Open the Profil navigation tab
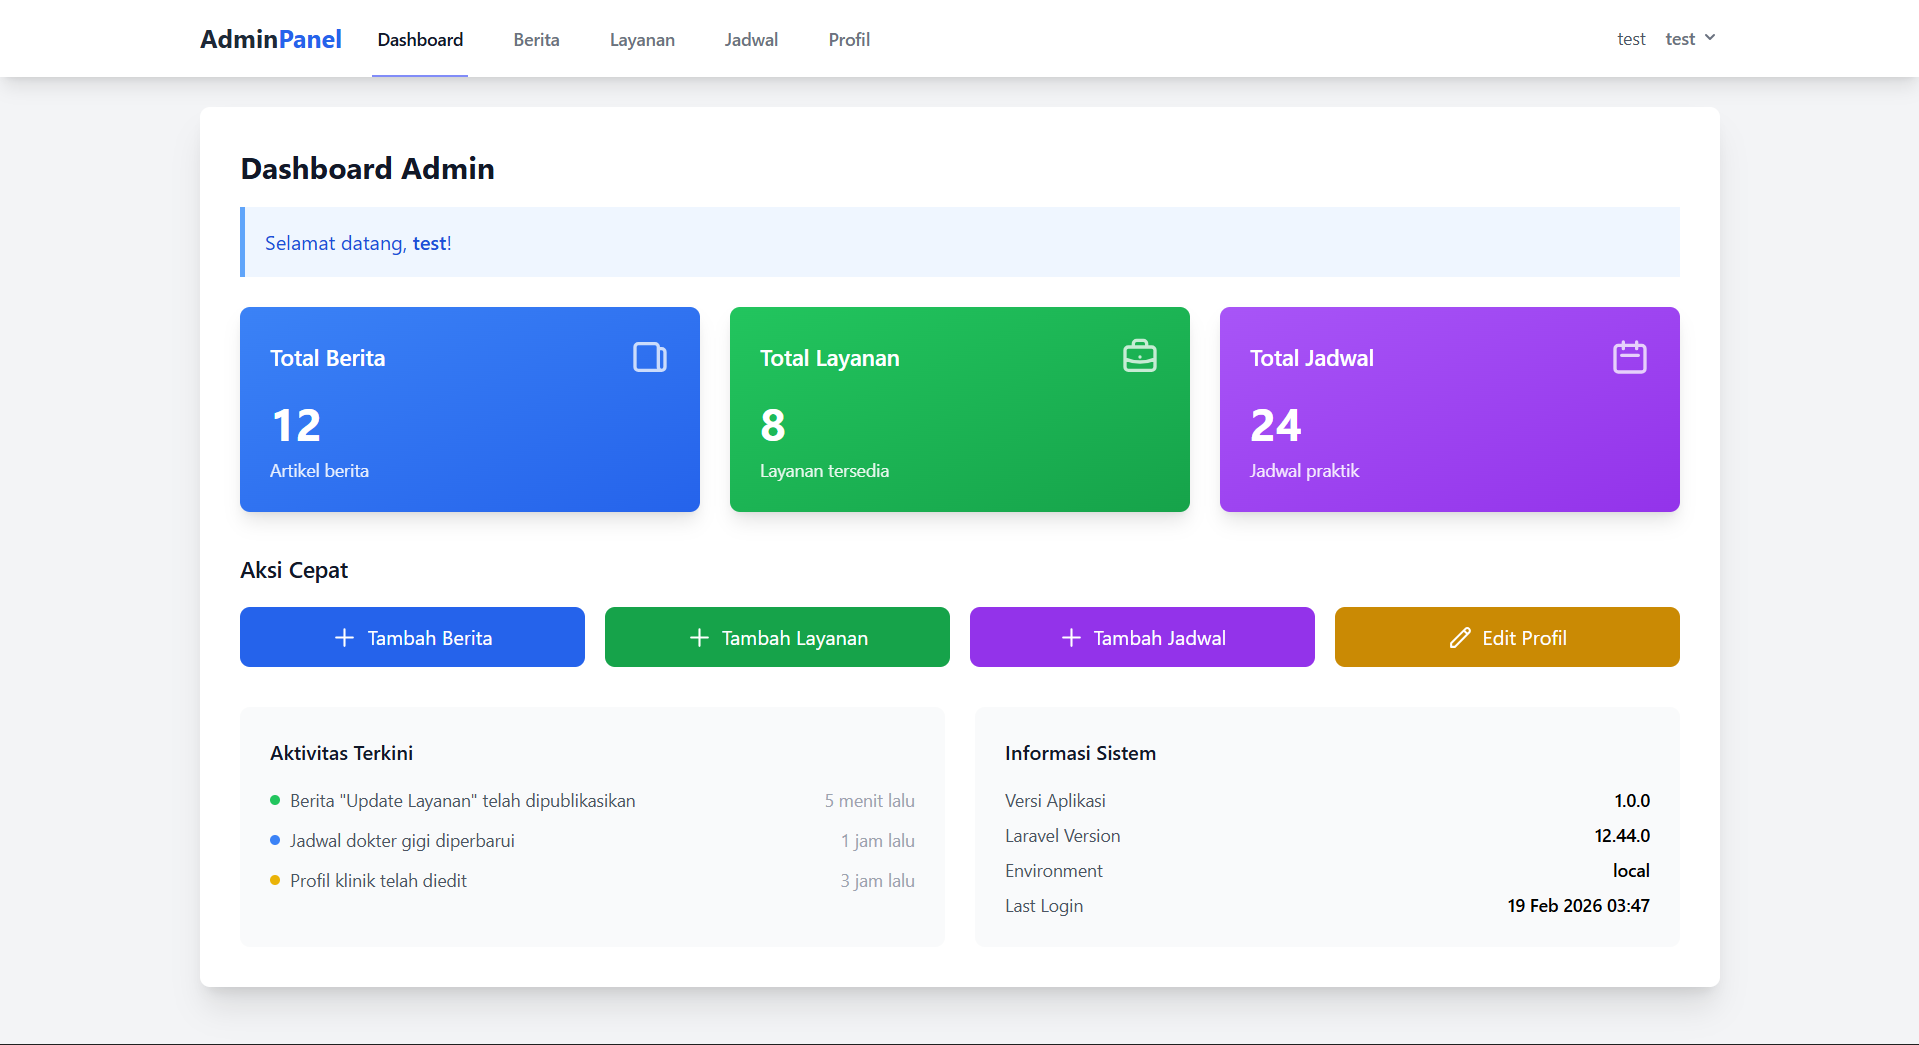This screenshot has height=1045, width=1919. coord(849,40)
